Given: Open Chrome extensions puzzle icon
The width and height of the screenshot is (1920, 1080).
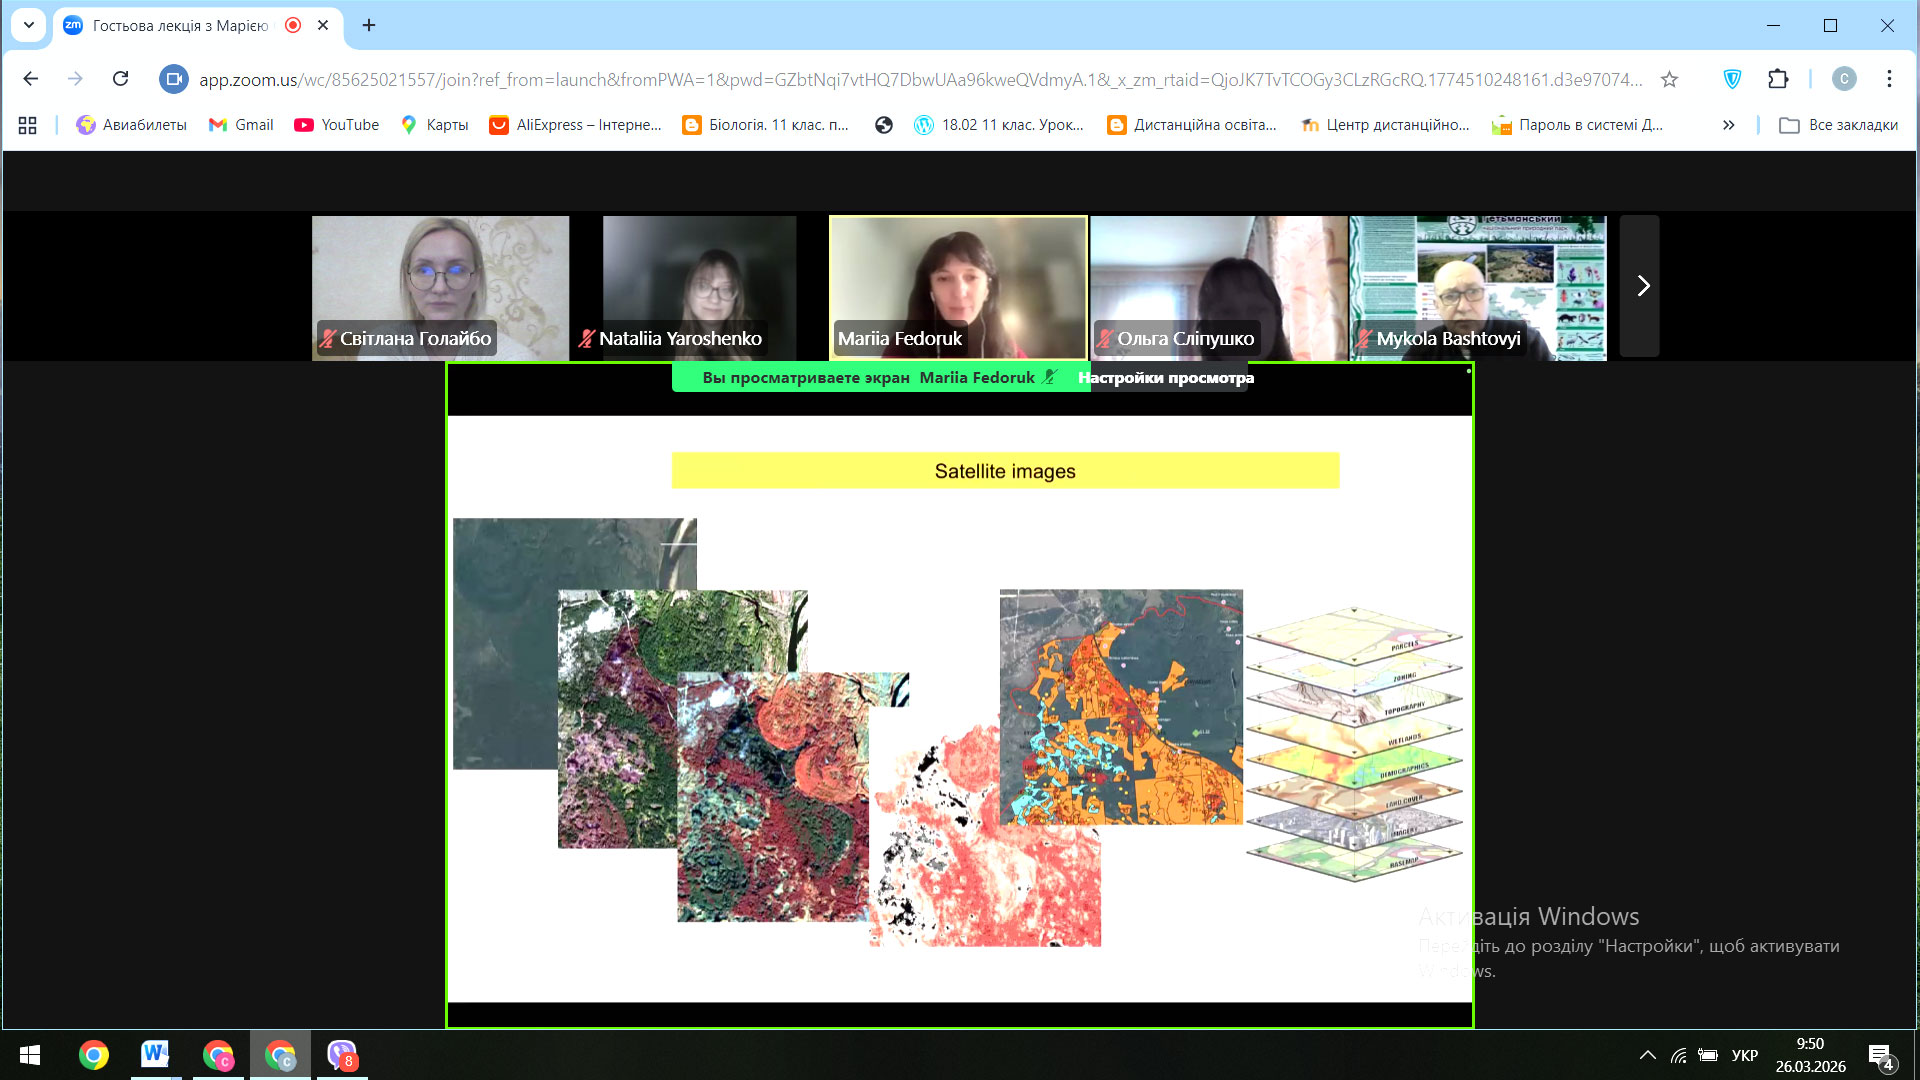Looking at the screenshot, I should click(x=1778, y=79).
